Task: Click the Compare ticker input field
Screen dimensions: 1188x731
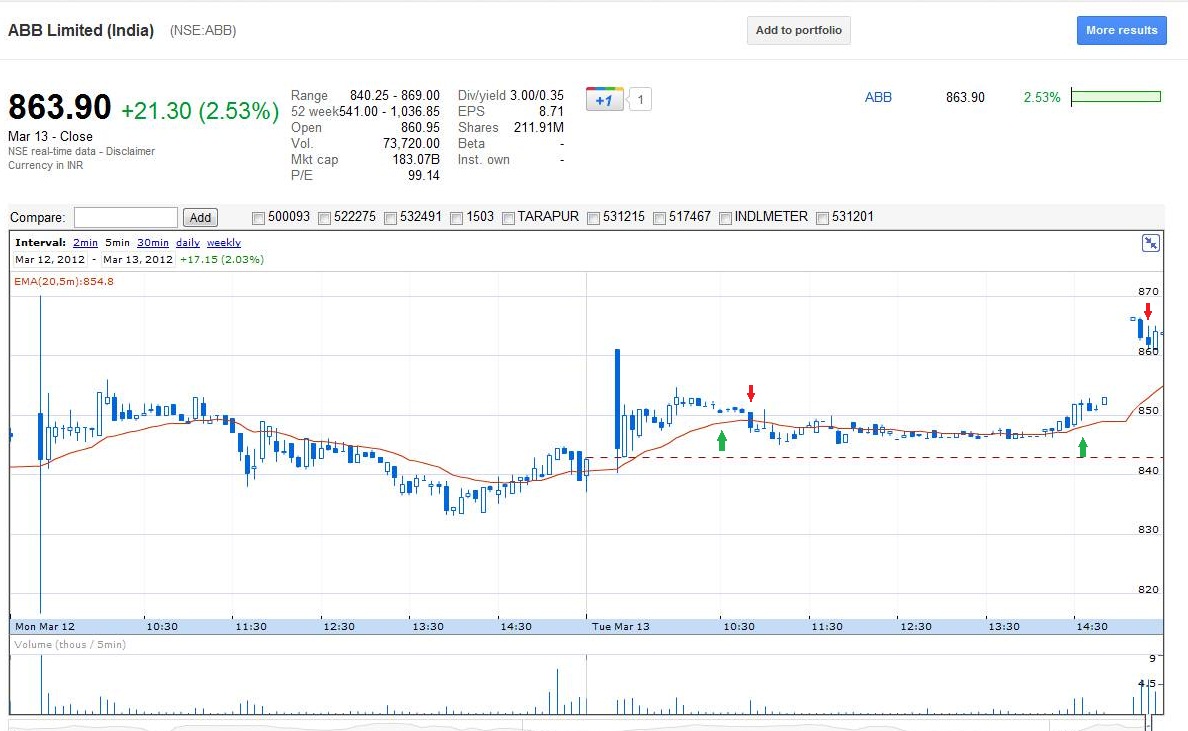Action: [126, 217]
